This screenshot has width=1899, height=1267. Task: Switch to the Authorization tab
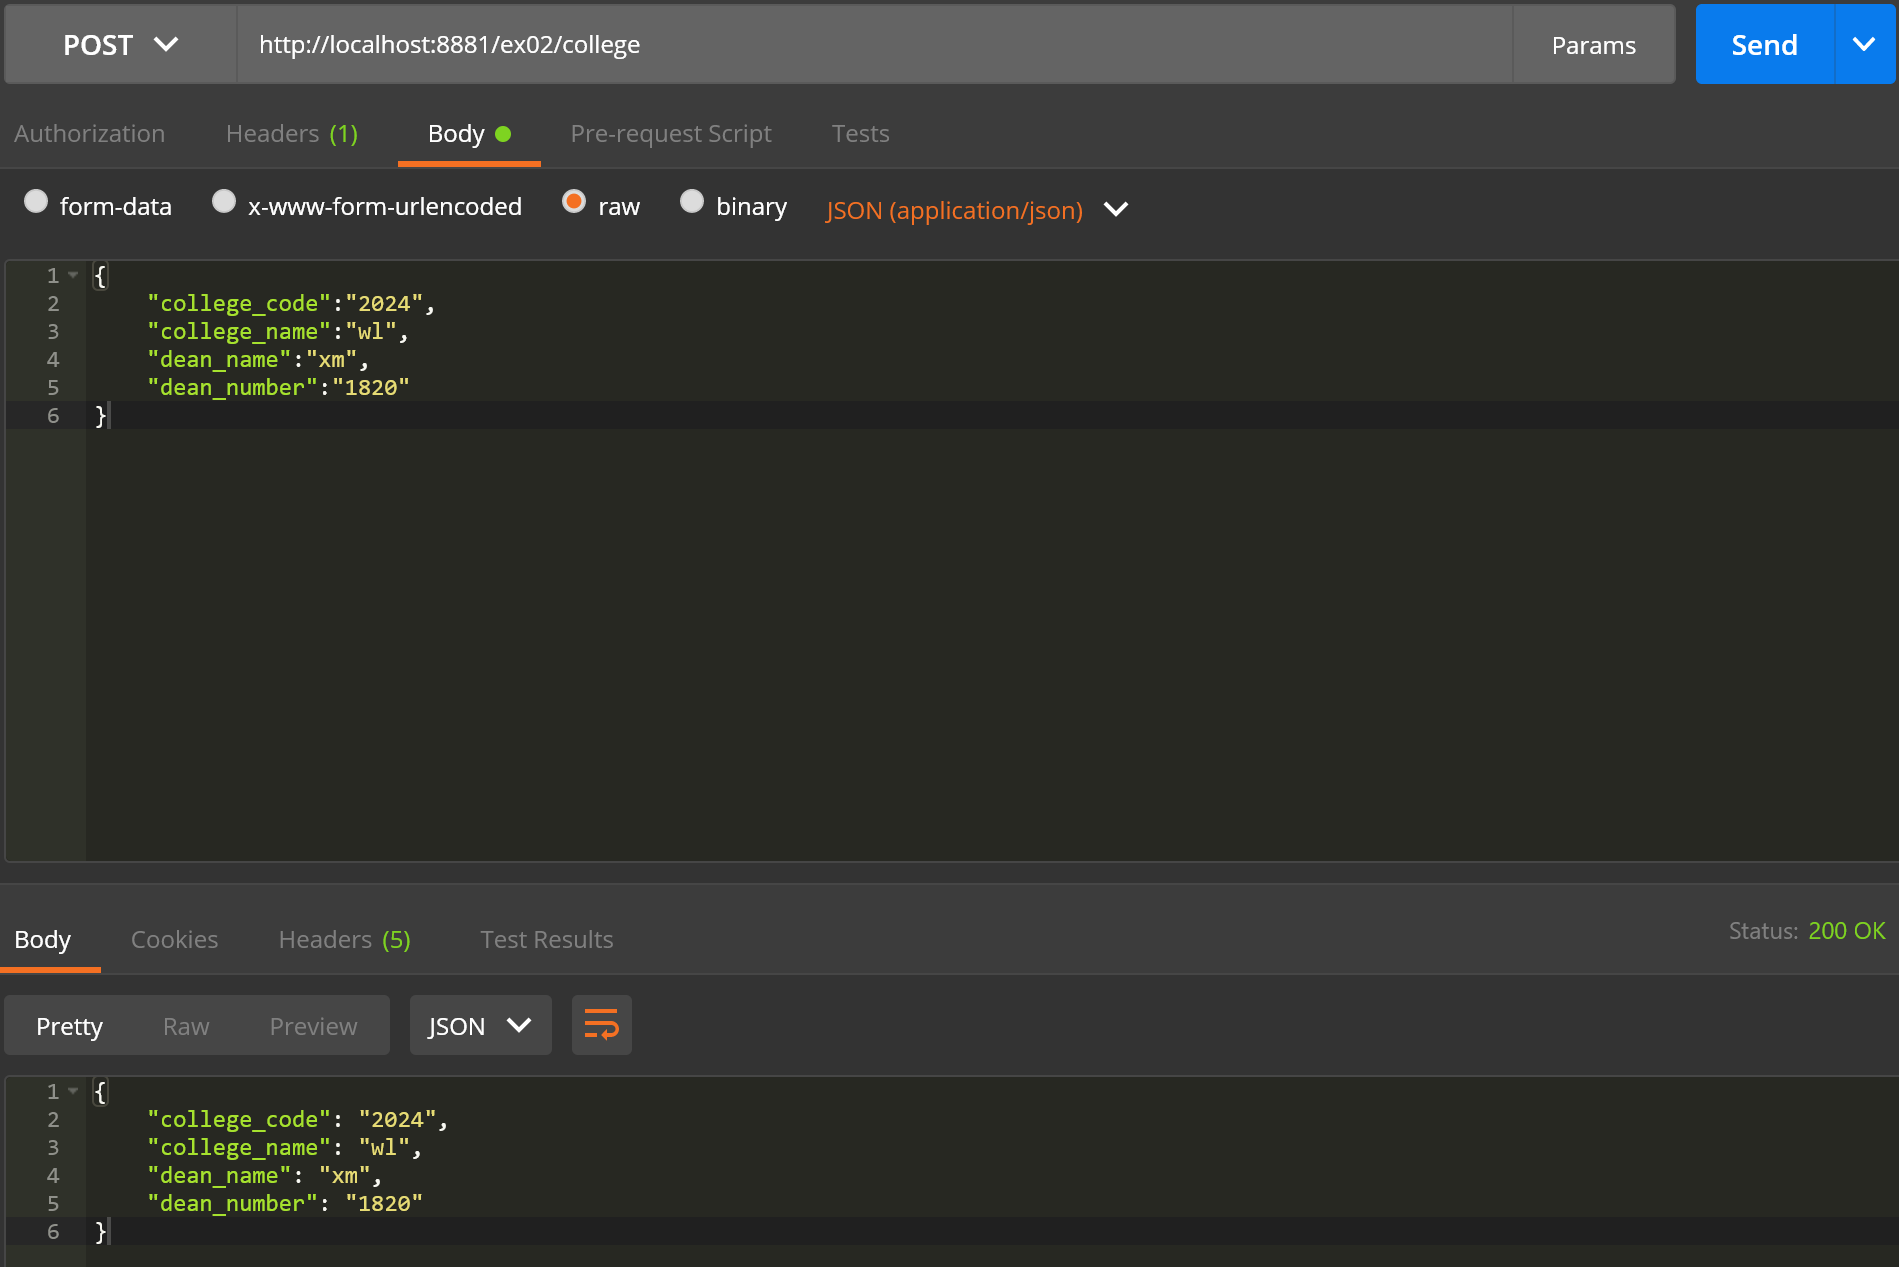pyautogui.click(x=90, y=134)
